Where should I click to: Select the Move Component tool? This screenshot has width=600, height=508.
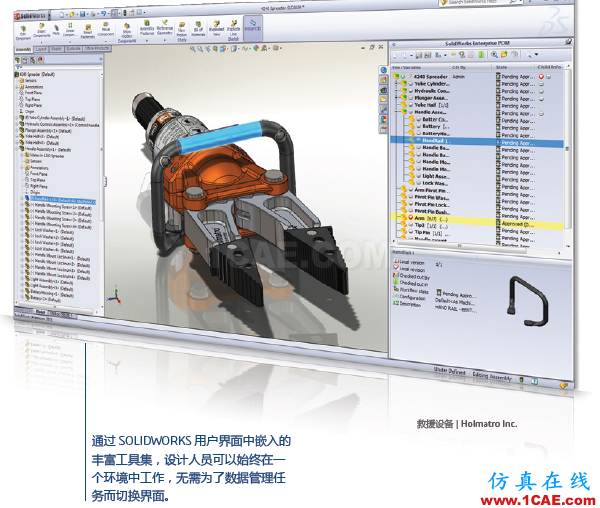pyautogui.click(x=106, y=29)
